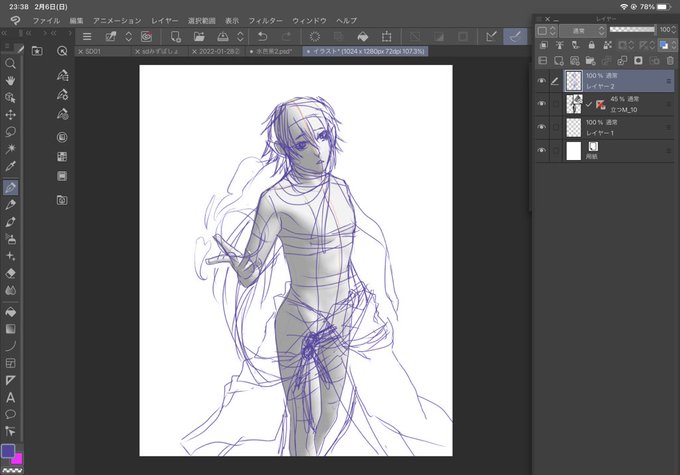
Task: Click the Open file folder icon
Action: tap(199, 36)
